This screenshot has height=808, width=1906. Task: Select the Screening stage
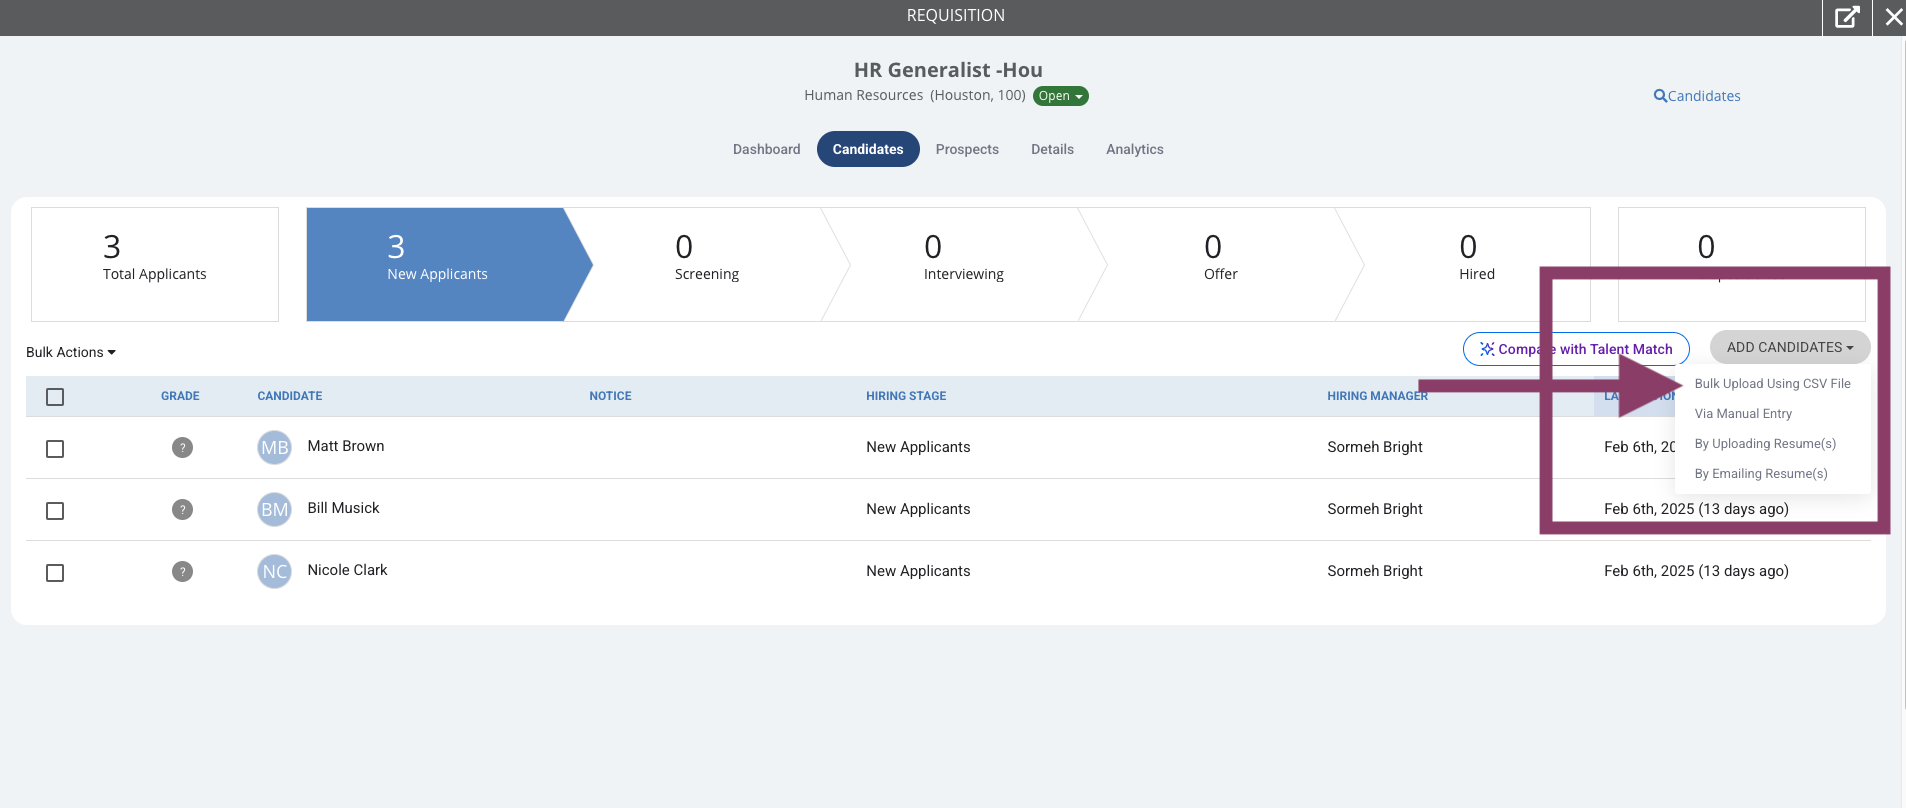tap(707, 264)
